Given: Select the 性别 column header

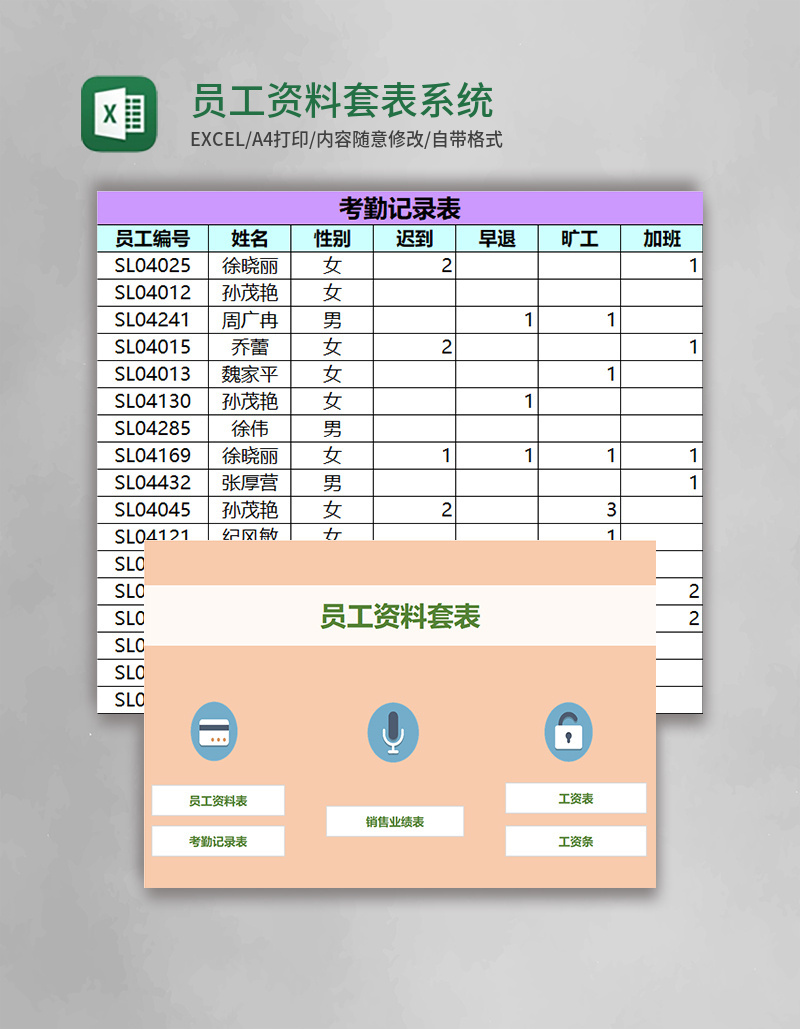Looking at the screenshot, I should click(330, 239).
